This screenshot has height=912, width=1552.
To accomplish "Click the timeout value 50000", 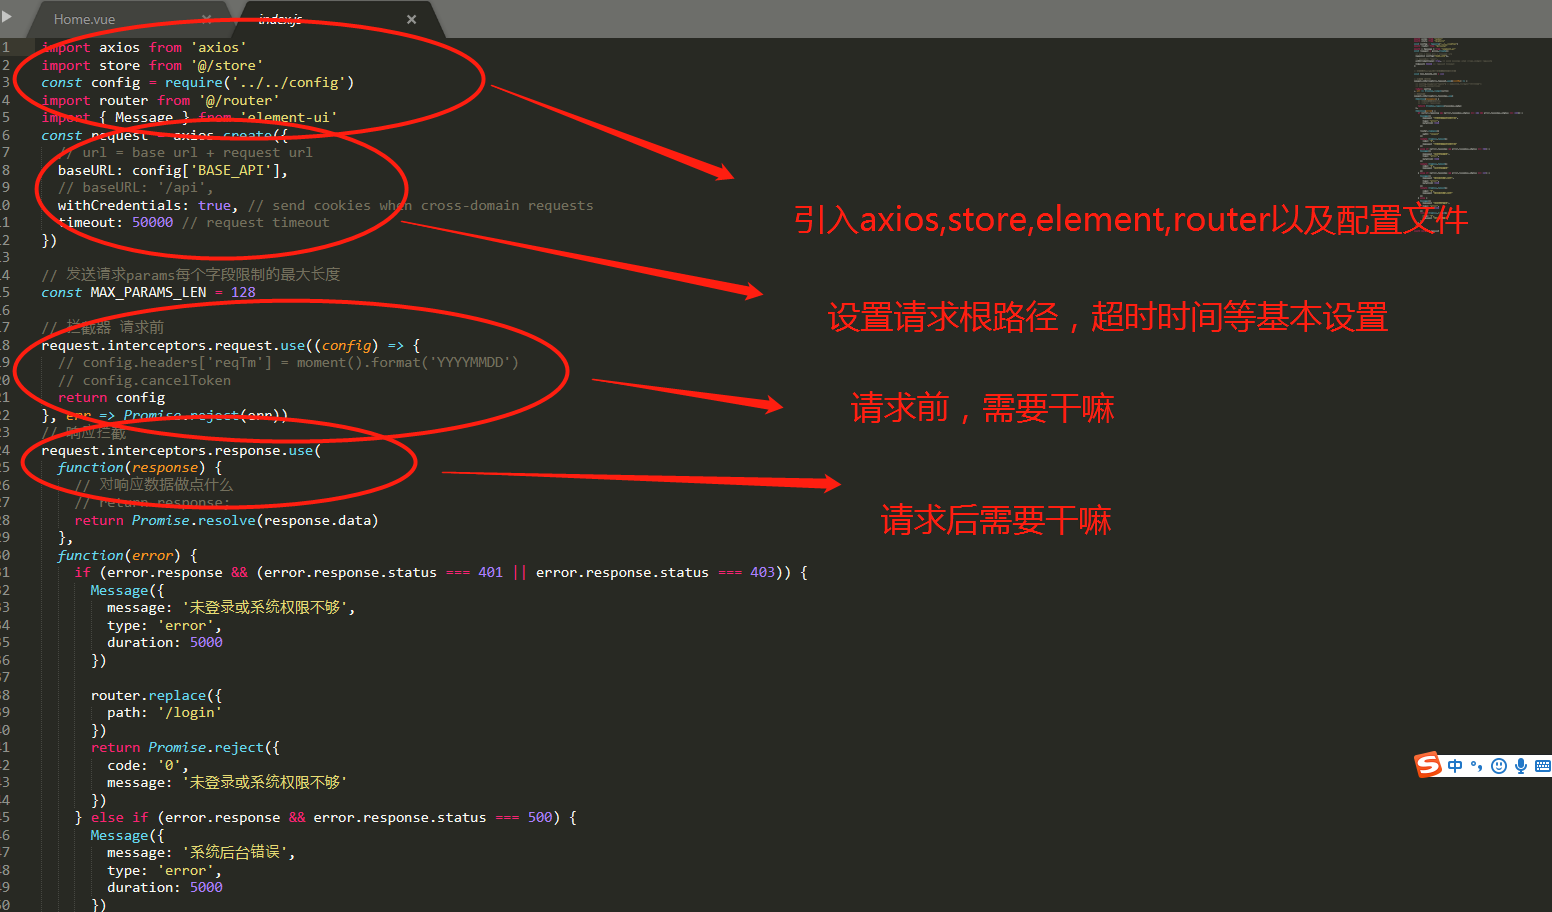I will click(153, 222).
